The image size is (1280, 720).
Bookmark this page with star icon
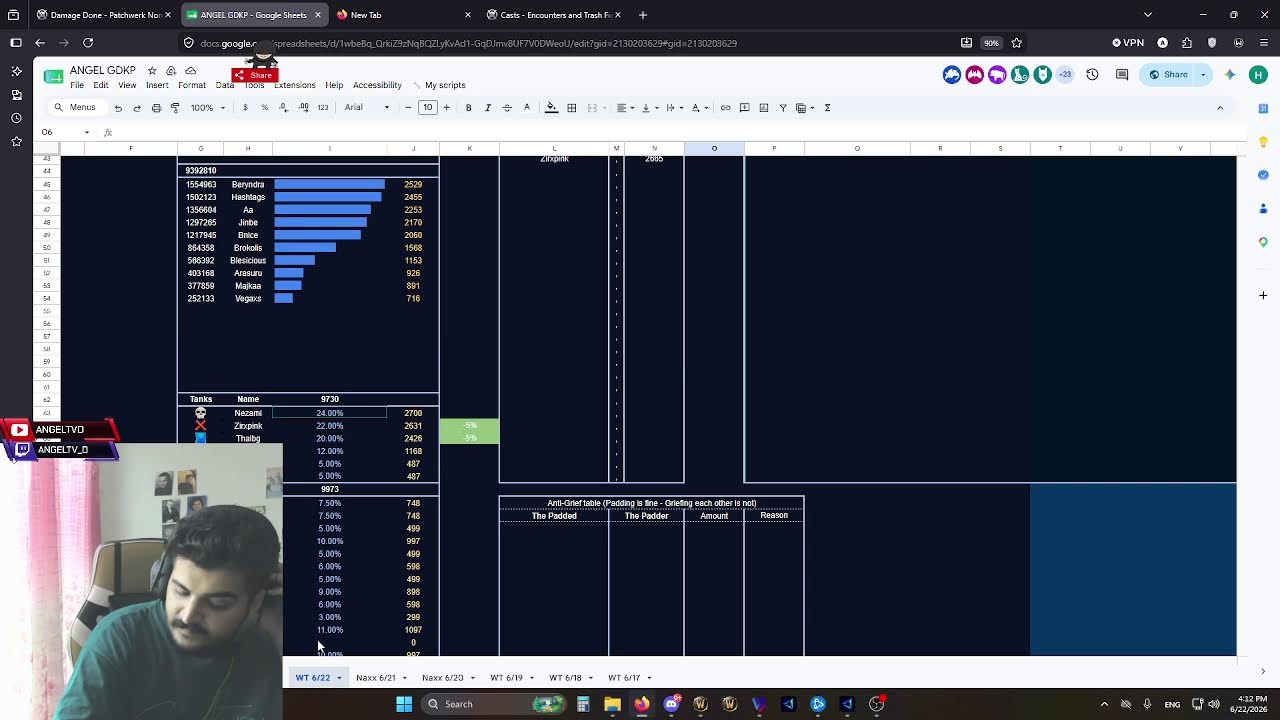(1017, 43)
